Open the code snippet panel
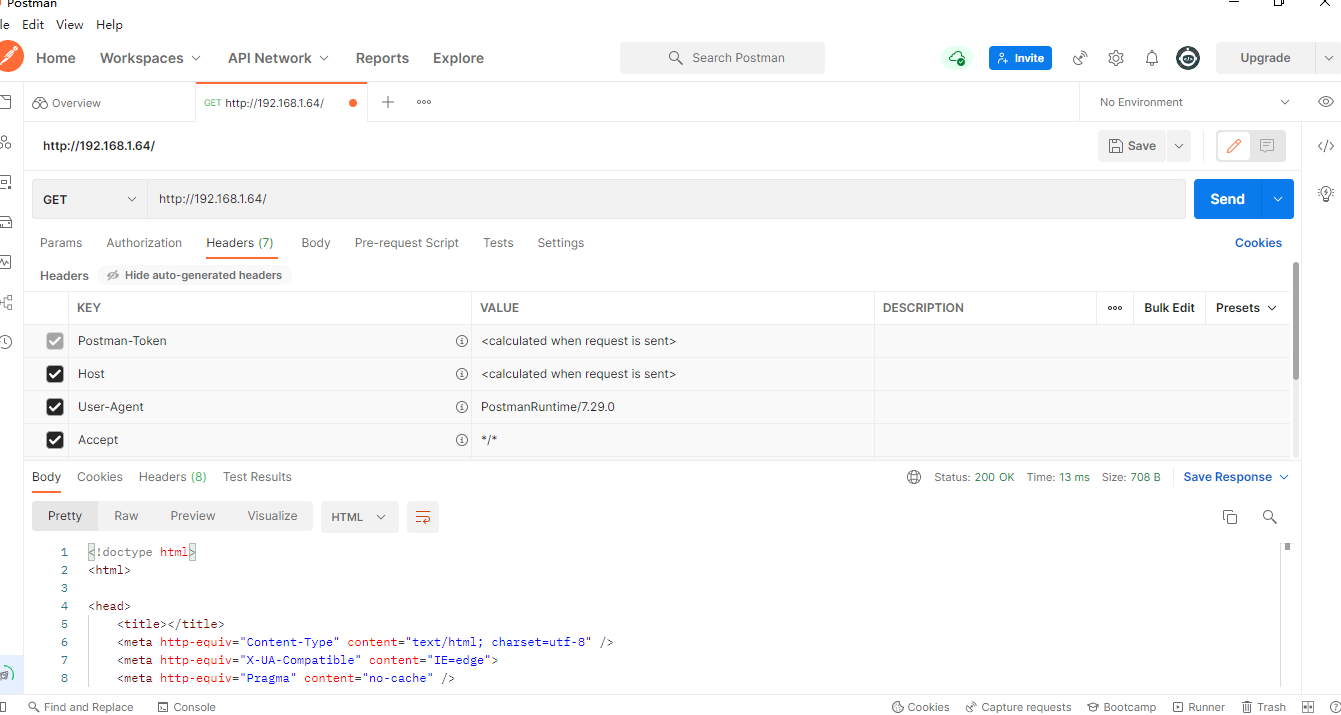This screenshot has width=1341, height=715. 1325,145
